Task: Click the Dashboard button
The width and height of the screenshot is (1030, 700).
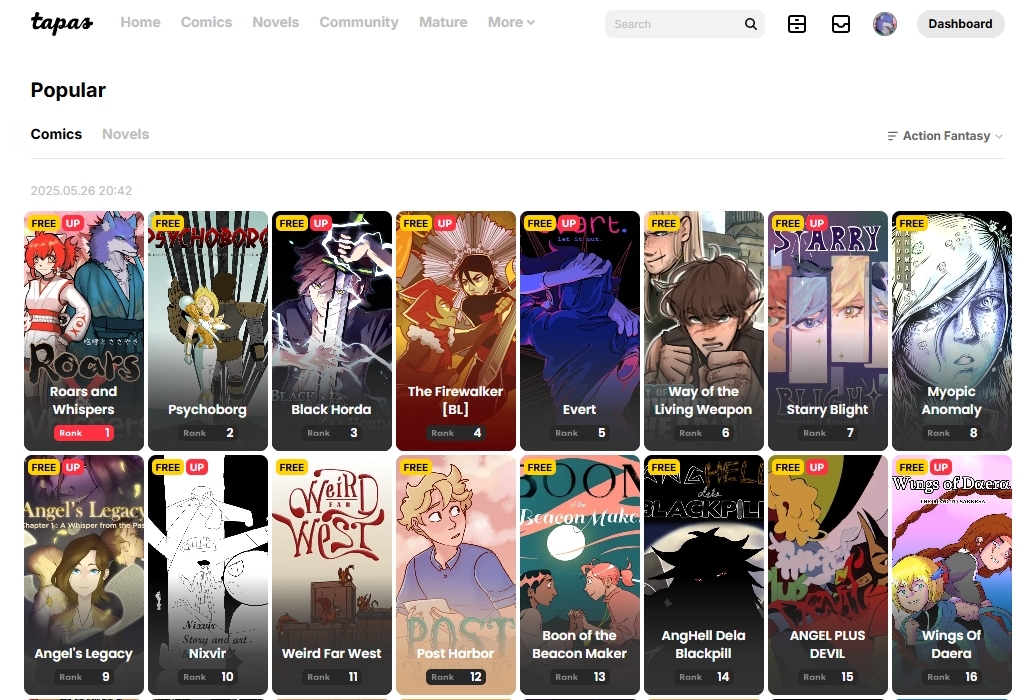Action: [x=960, y=24]
